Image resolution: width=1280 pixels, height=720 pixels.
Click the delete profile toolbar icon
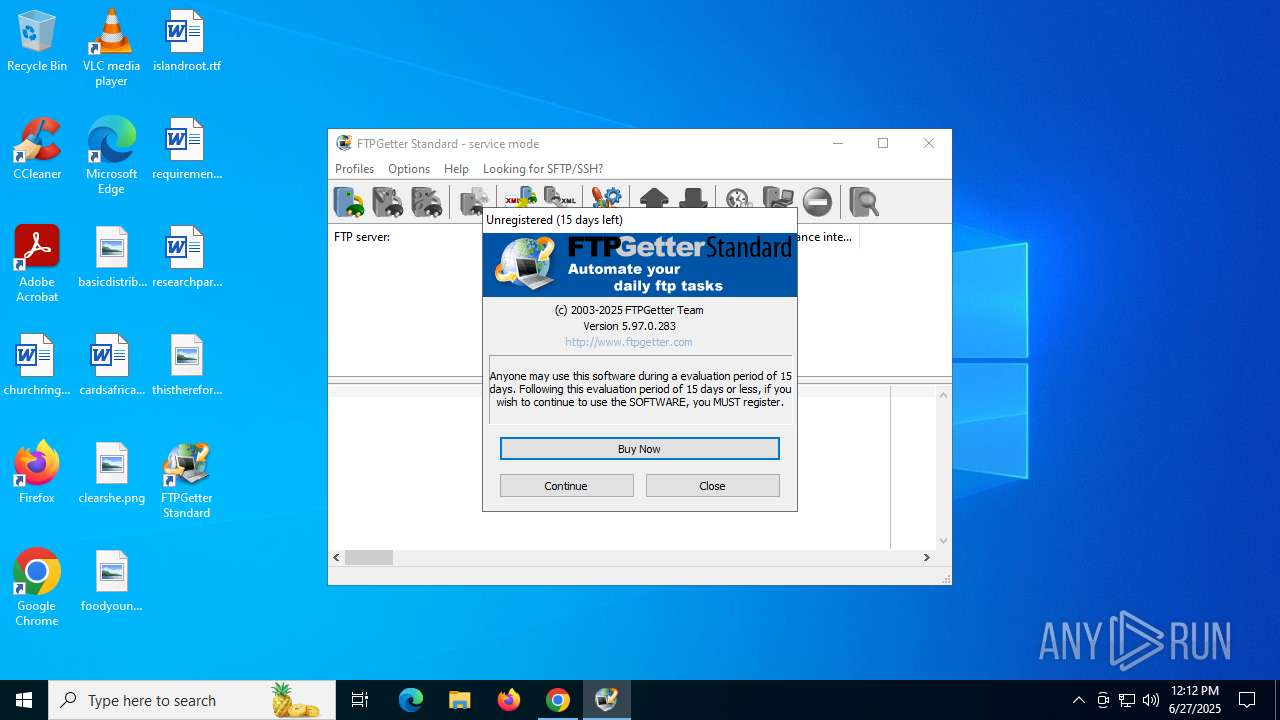pyautogui.click(x=427, y=202)
